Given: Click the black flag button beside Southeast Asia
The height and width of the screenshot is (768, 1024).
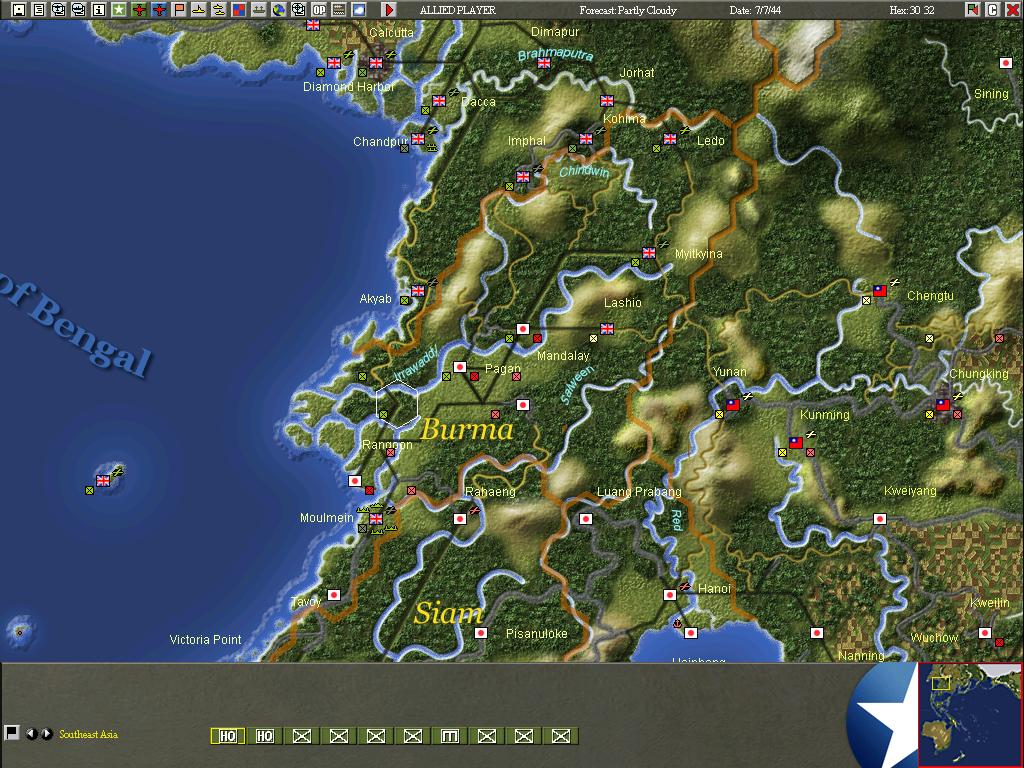Looking at the screenshot, I should [11, 733].
